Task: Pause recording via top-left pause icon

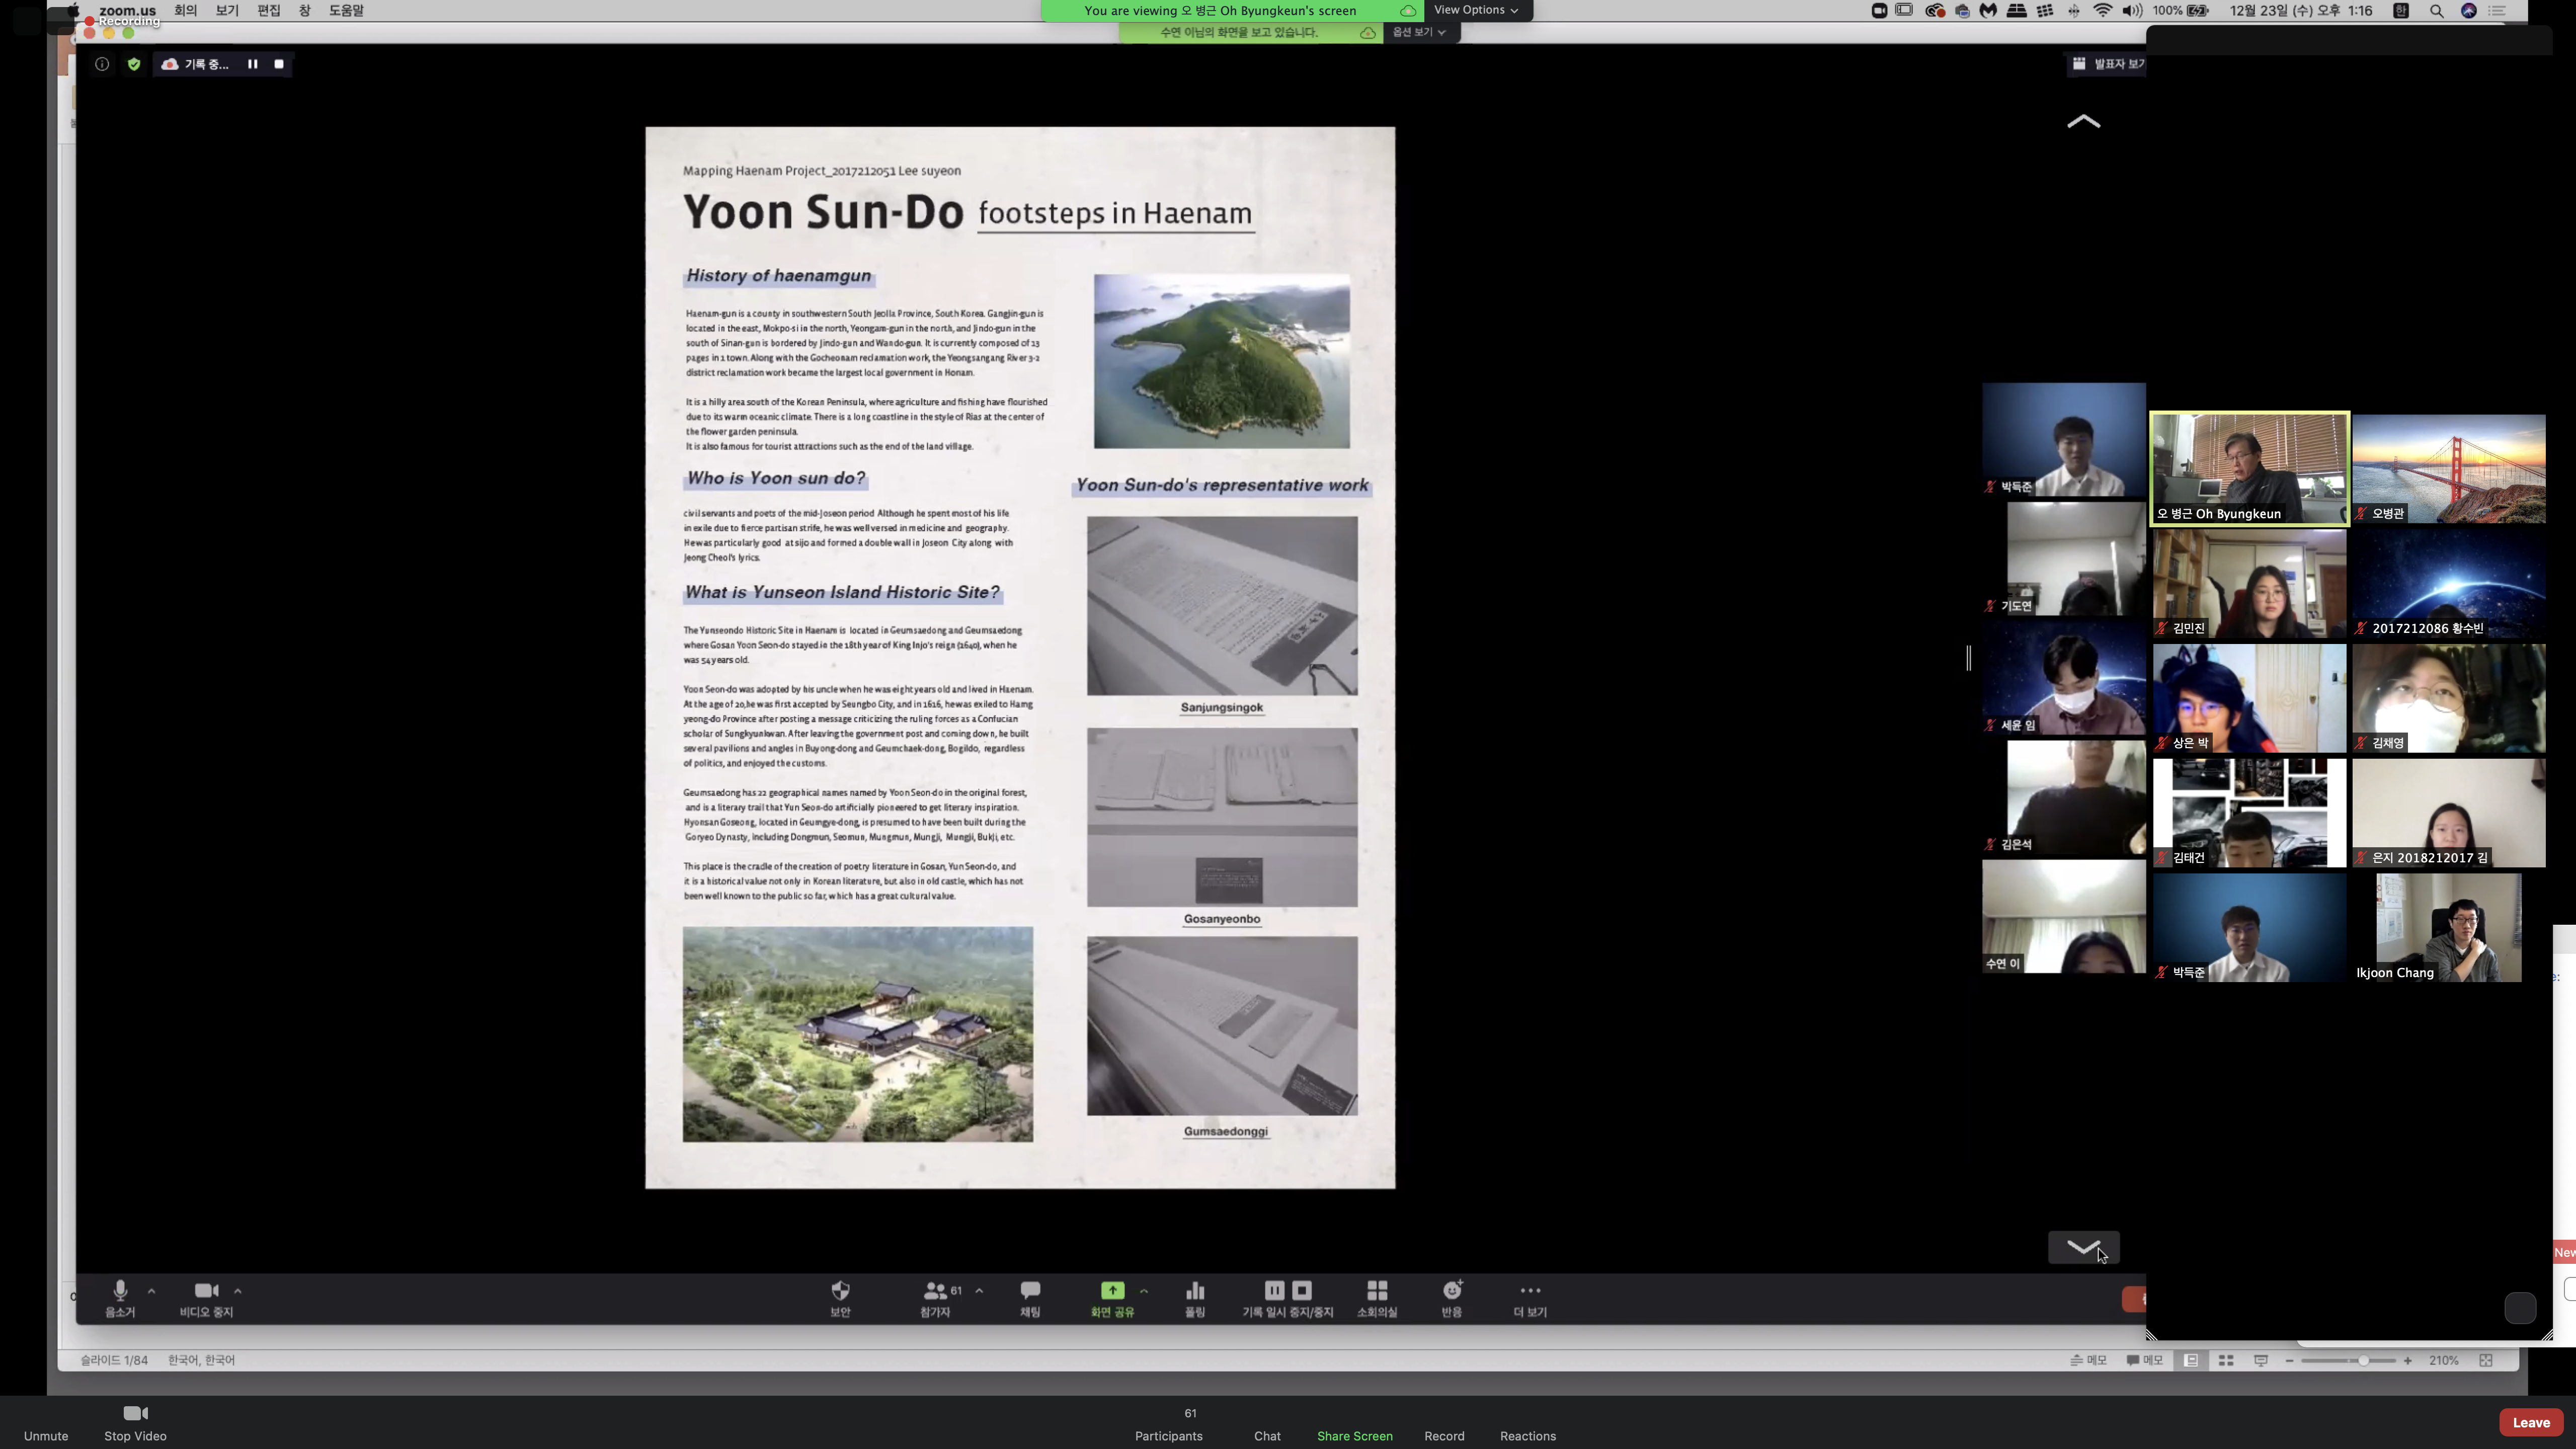Action: 253,64
